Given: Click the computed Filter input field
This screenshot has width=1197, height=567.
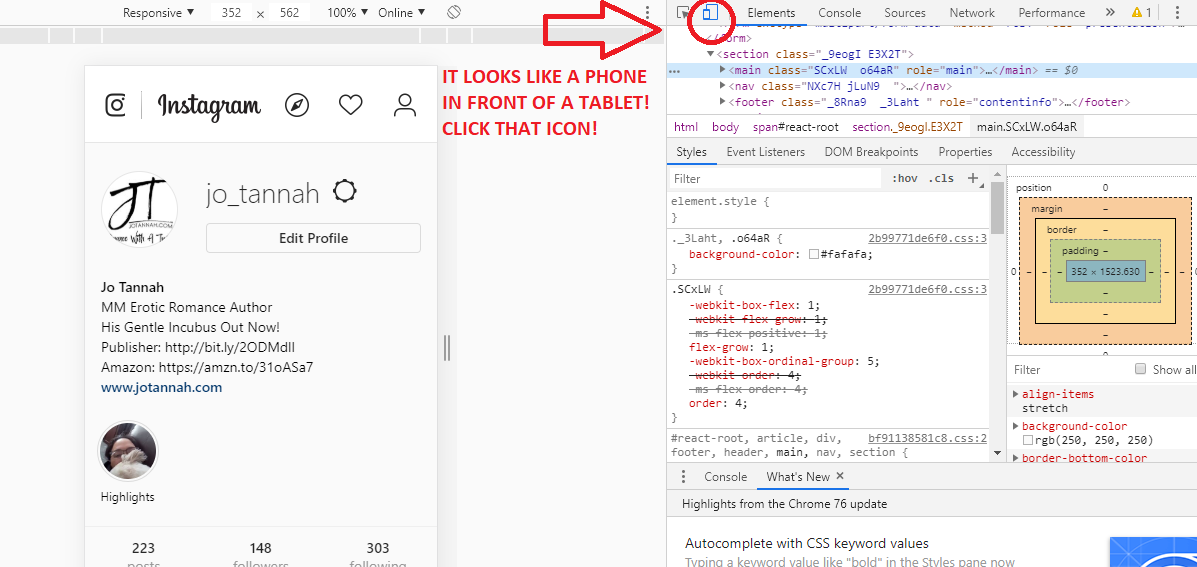Looking at the screenshot, I should (x=1069, y=369).
